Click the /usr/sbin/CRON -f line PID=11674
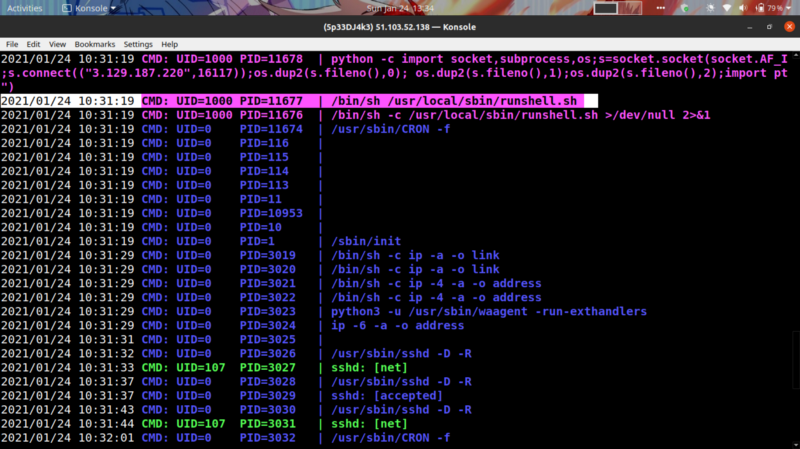The width and height of the screenshot is (800, 449). tap(225, 129)
